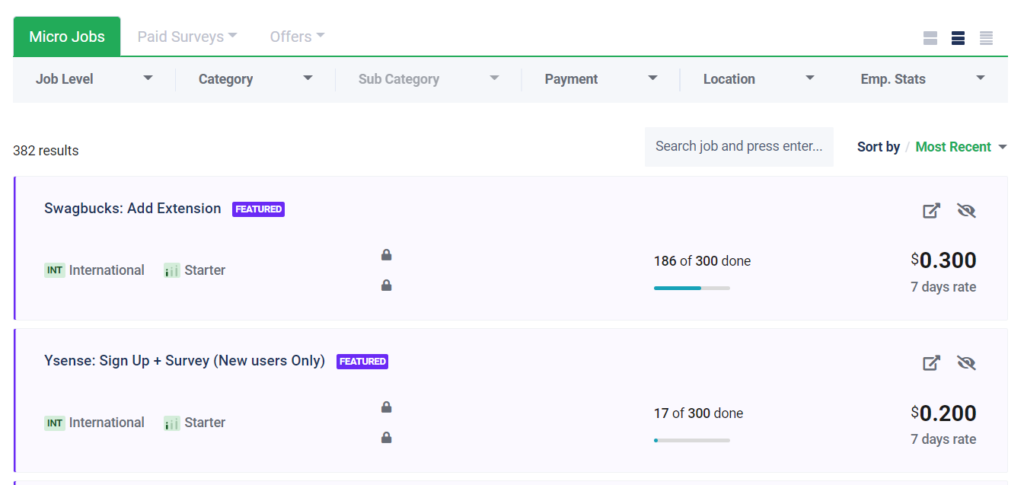This screenshot has width=1024, height=485.
Task: Hide the Ysense: Sign Up + Survey job
Action: coord(966,363)
